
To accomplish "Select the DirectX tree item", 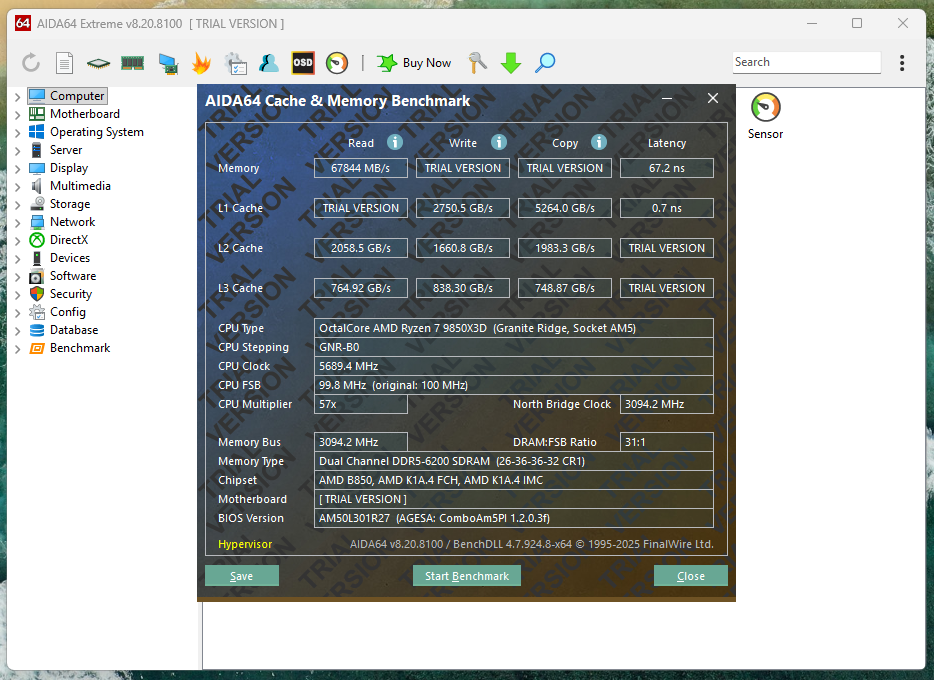I will (69, 240).
